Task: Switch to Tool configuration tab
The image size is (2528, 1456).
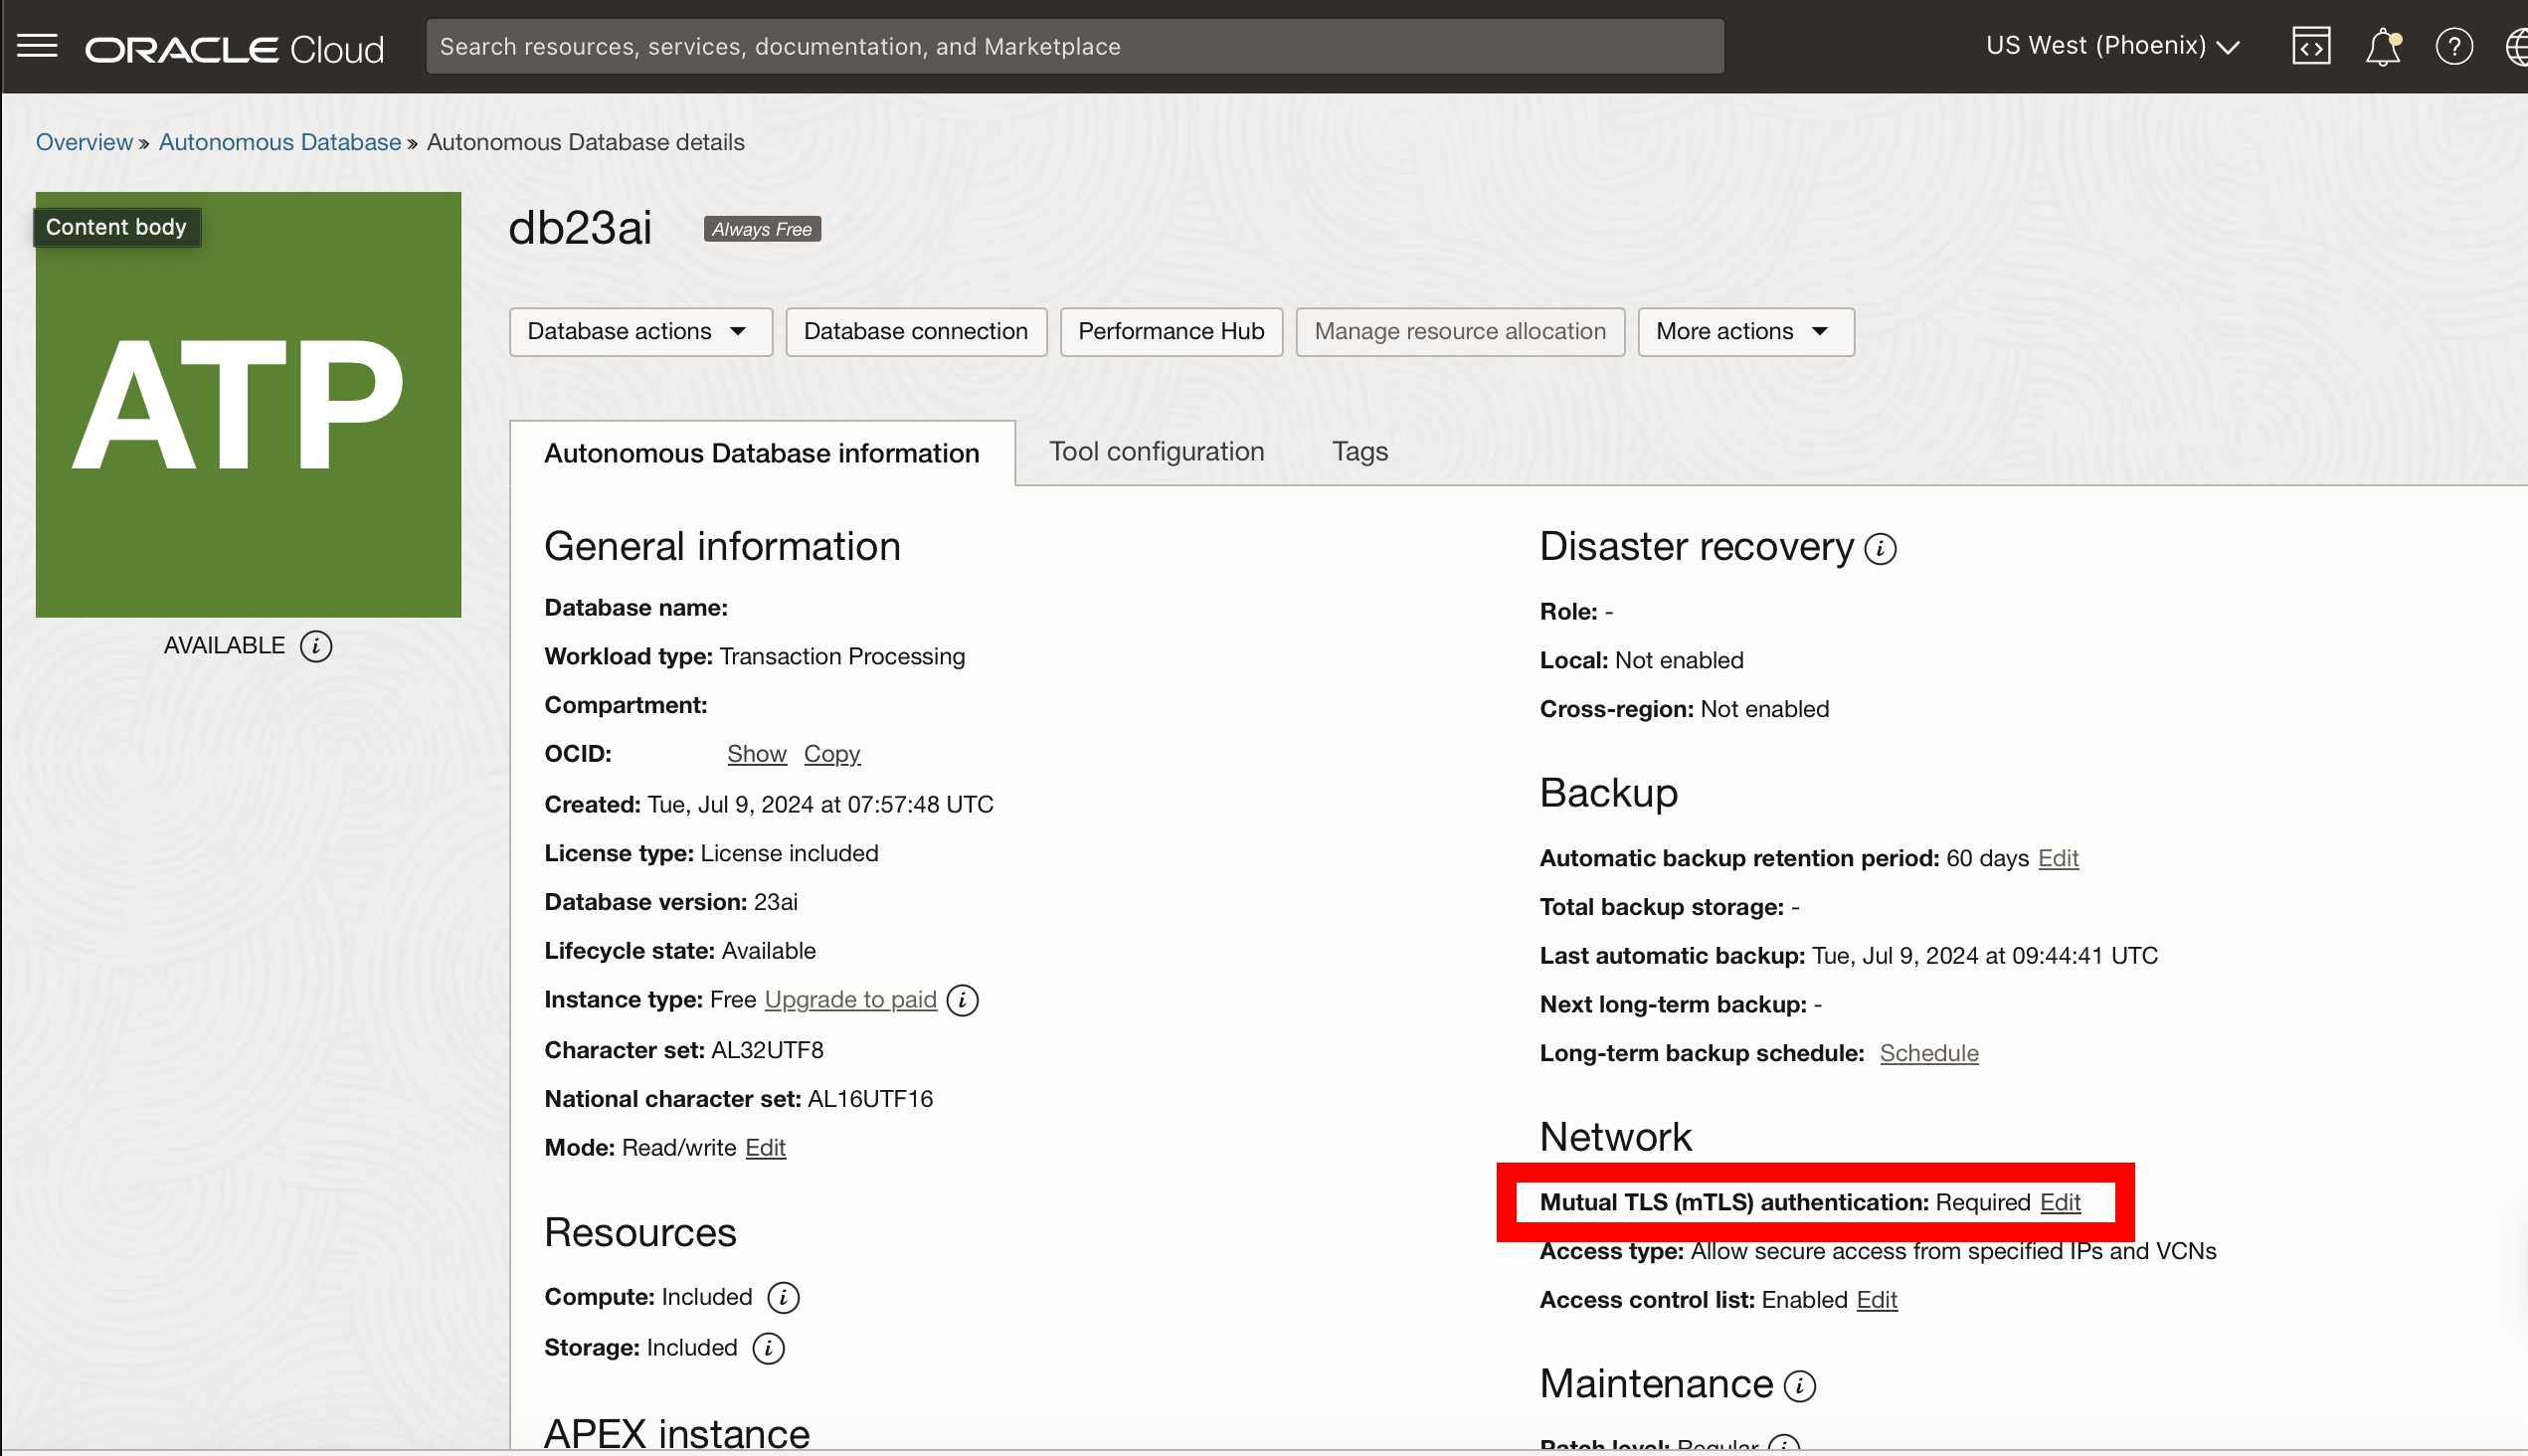Action: (x=1157, y=452)
